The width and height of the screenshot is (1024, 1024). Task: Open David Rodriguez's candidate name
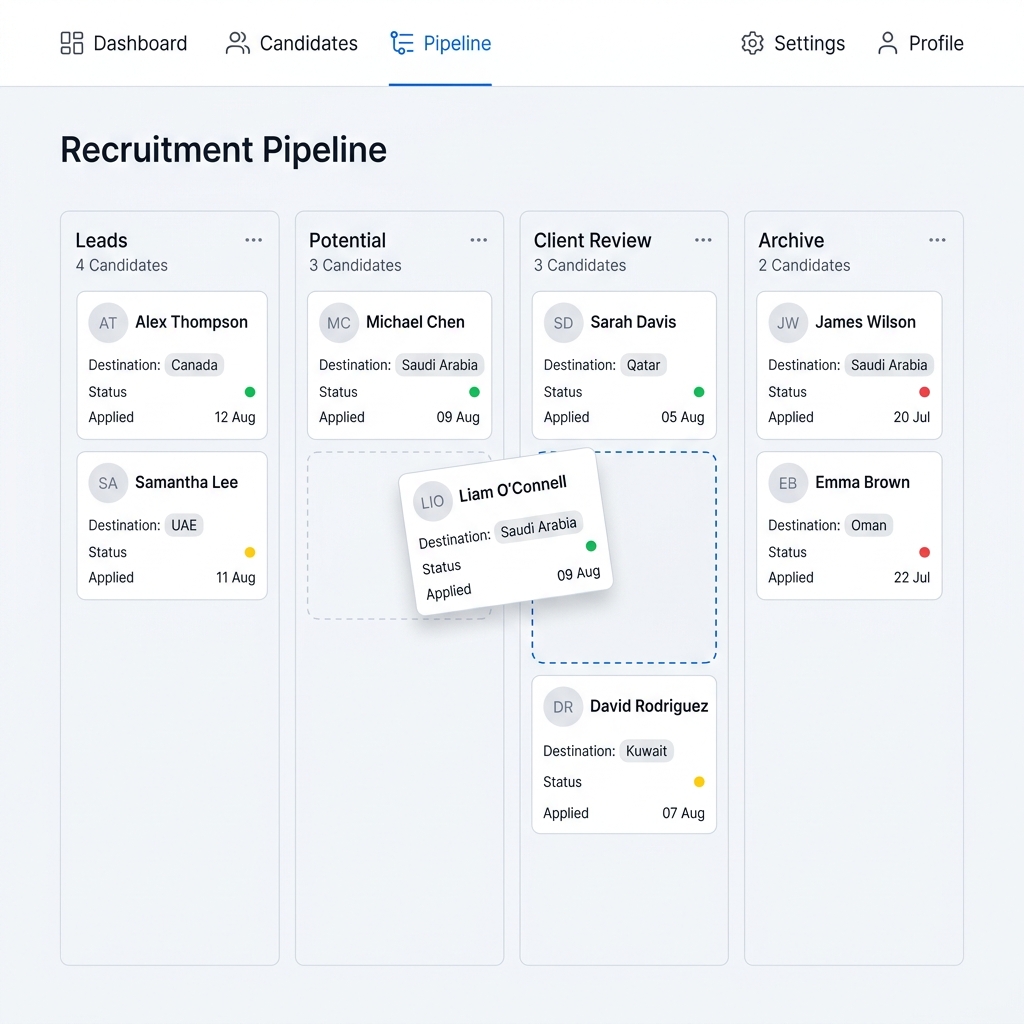click(x=649, y=706)
